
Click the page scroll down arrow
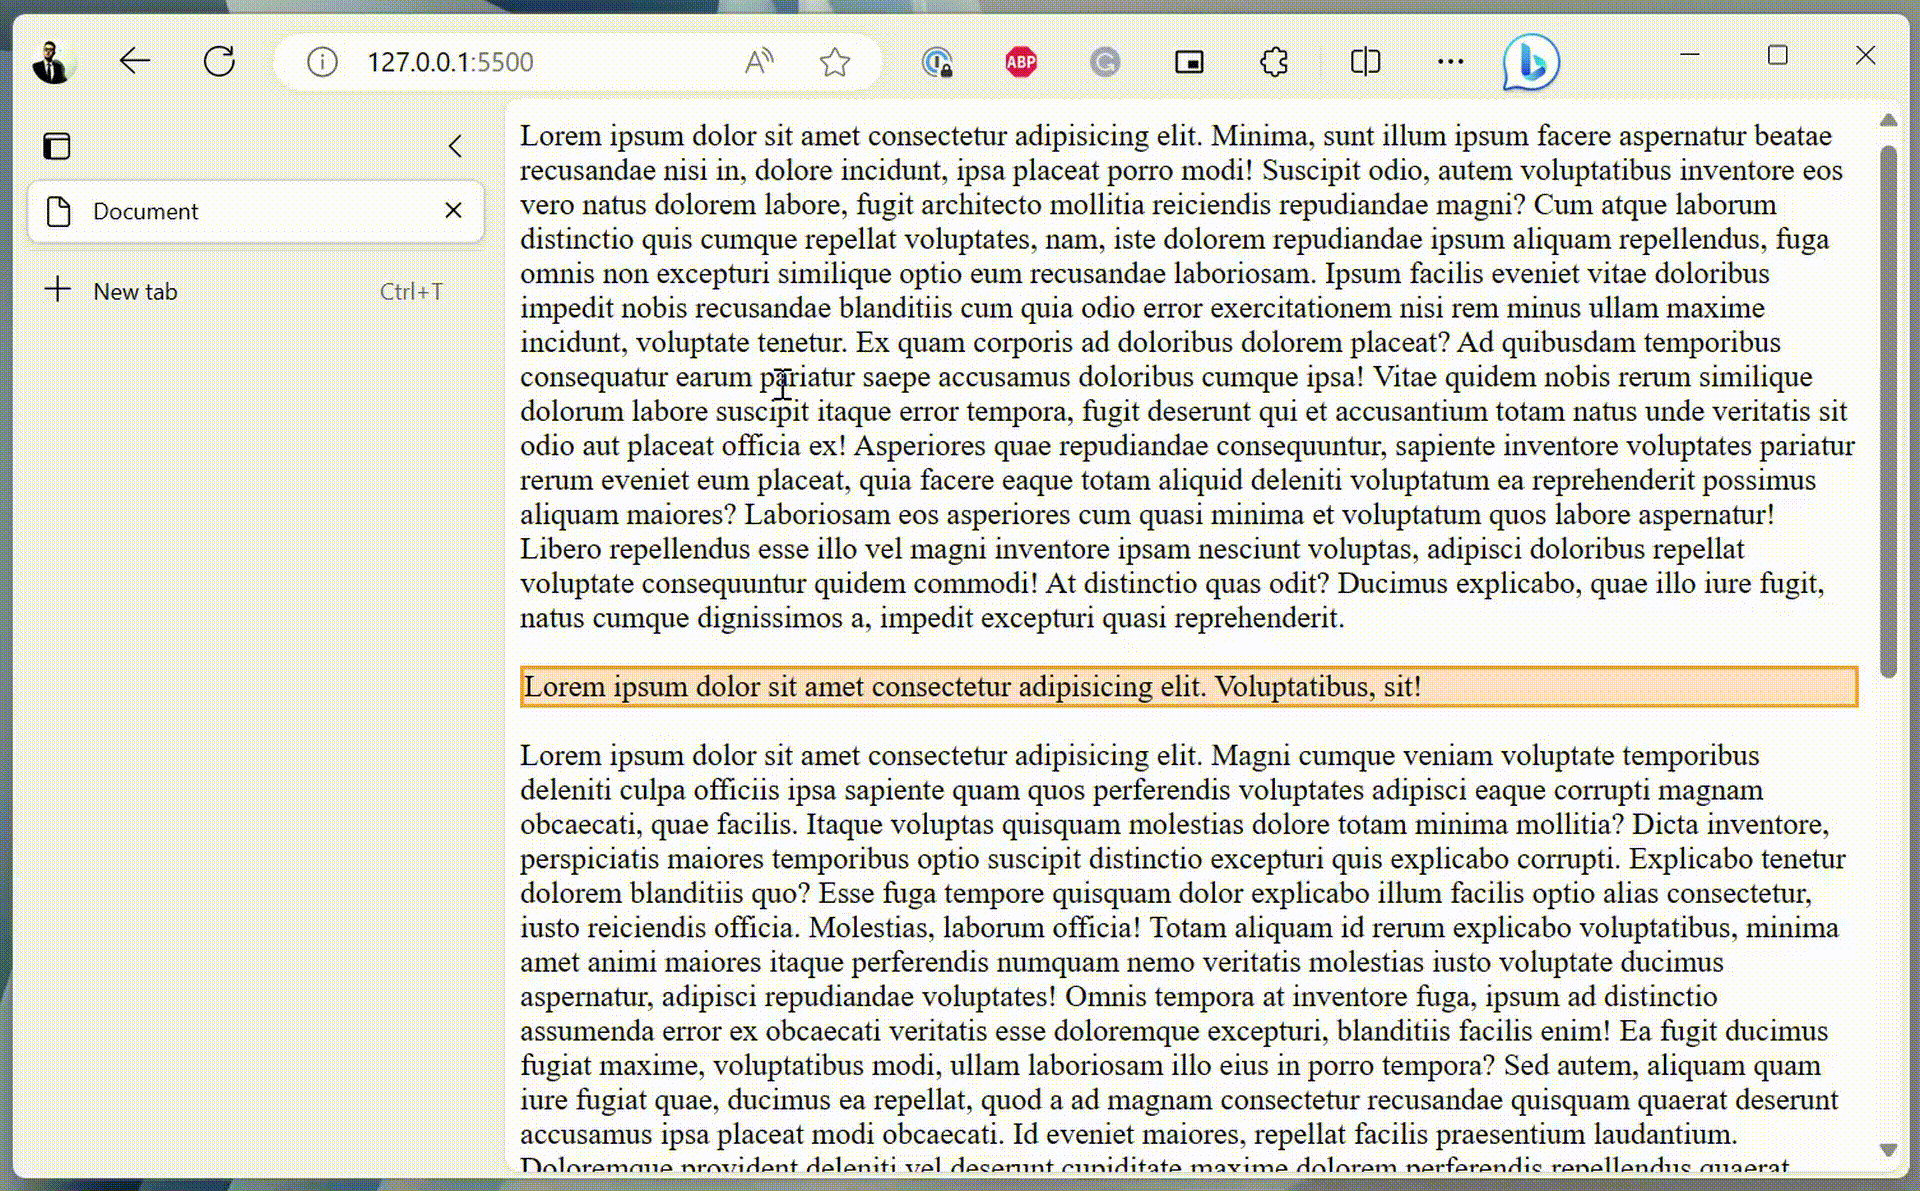tap(1888, 1150)
